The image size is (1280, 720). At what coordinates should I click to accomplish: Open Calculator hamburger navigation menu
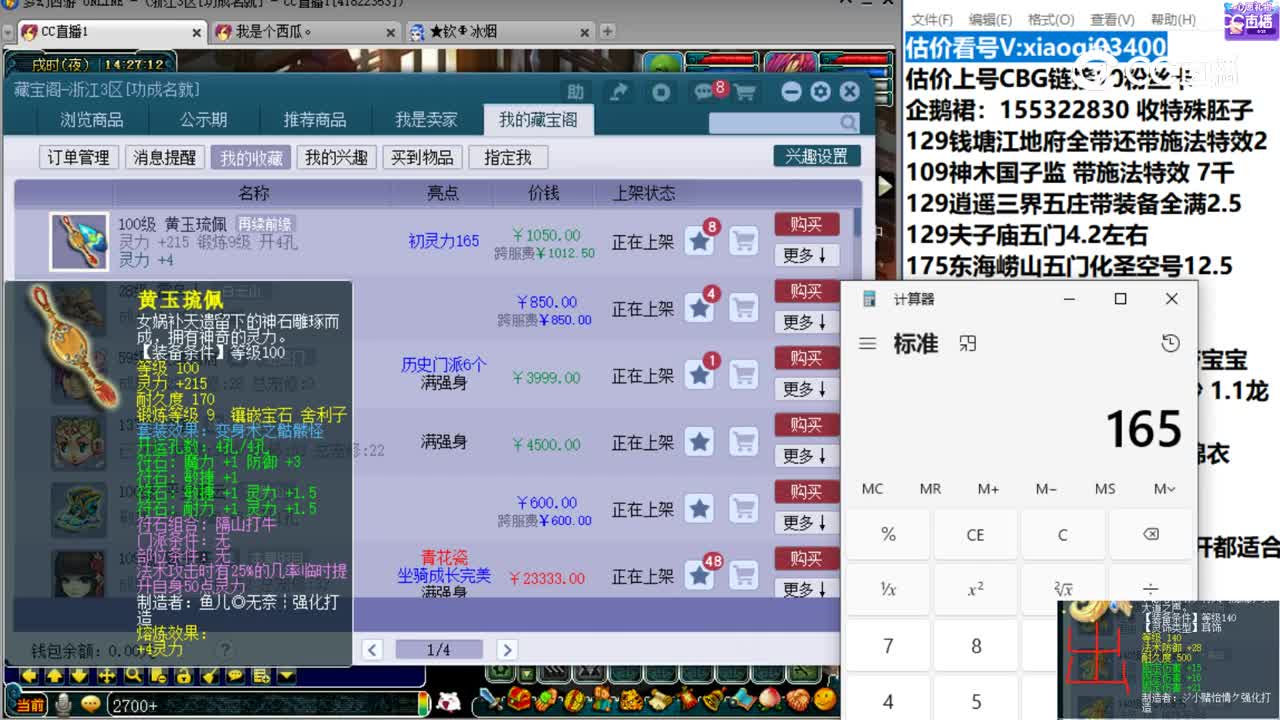[867, 343]
